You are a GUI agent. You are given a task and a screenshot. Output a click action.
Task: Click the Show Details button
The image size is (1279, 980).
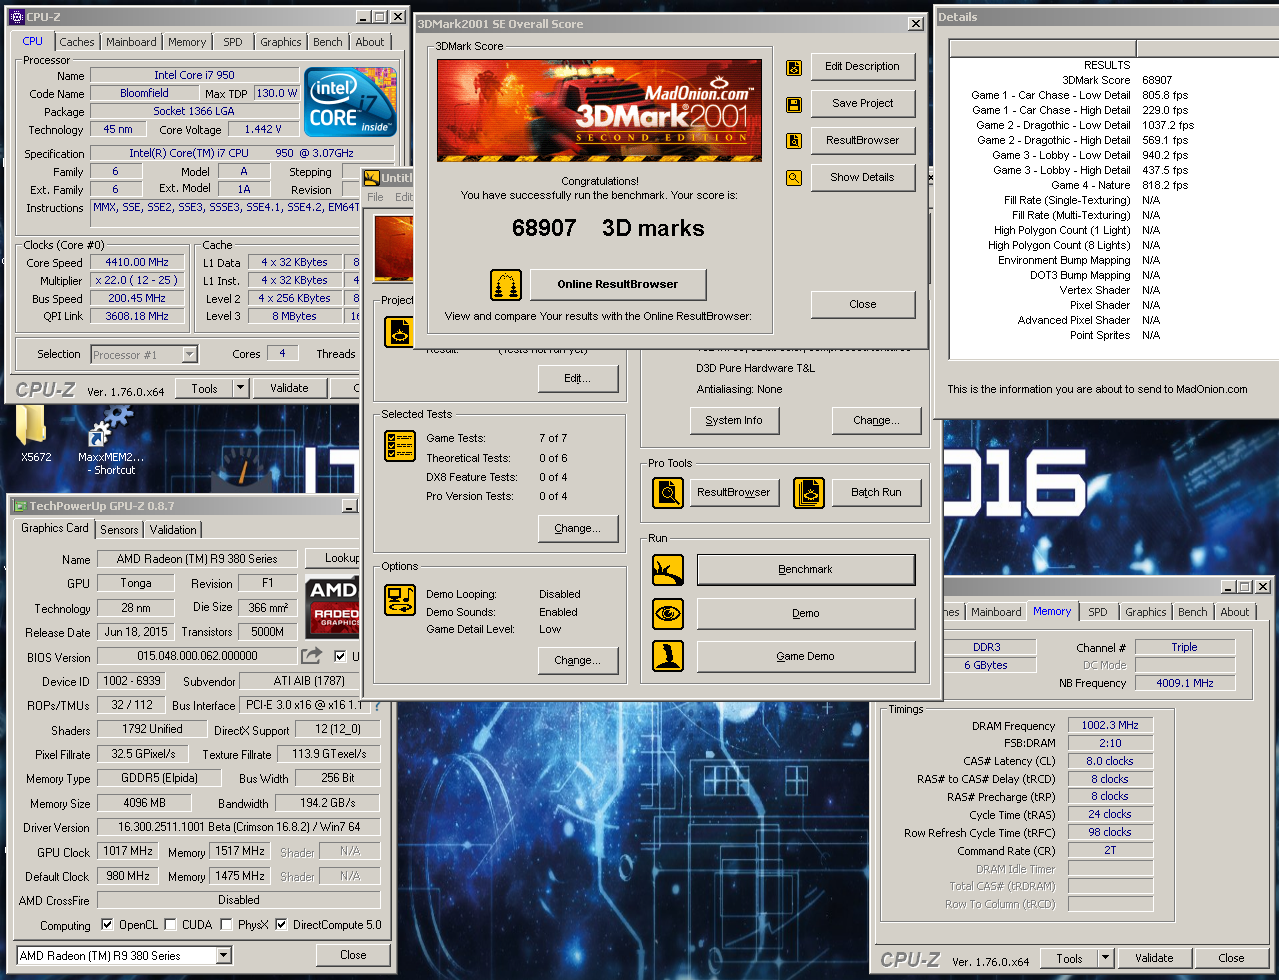pos(862,177)
